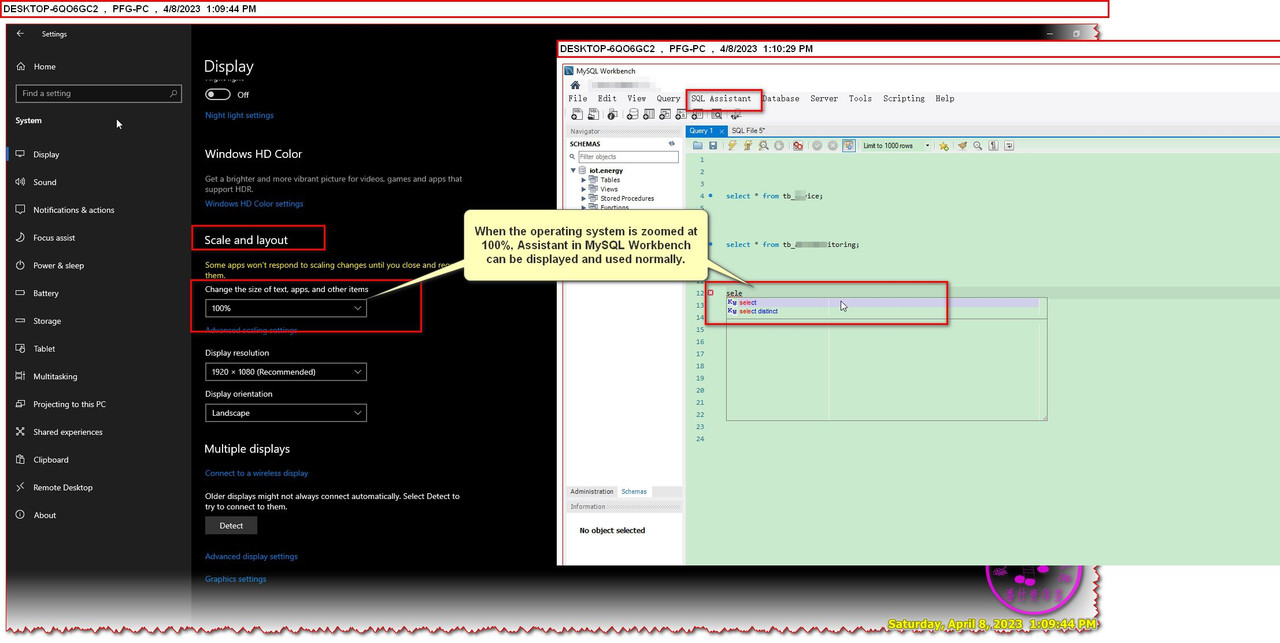Click the create new table icon
This screenshot has width=1280, height=643.
649,114
